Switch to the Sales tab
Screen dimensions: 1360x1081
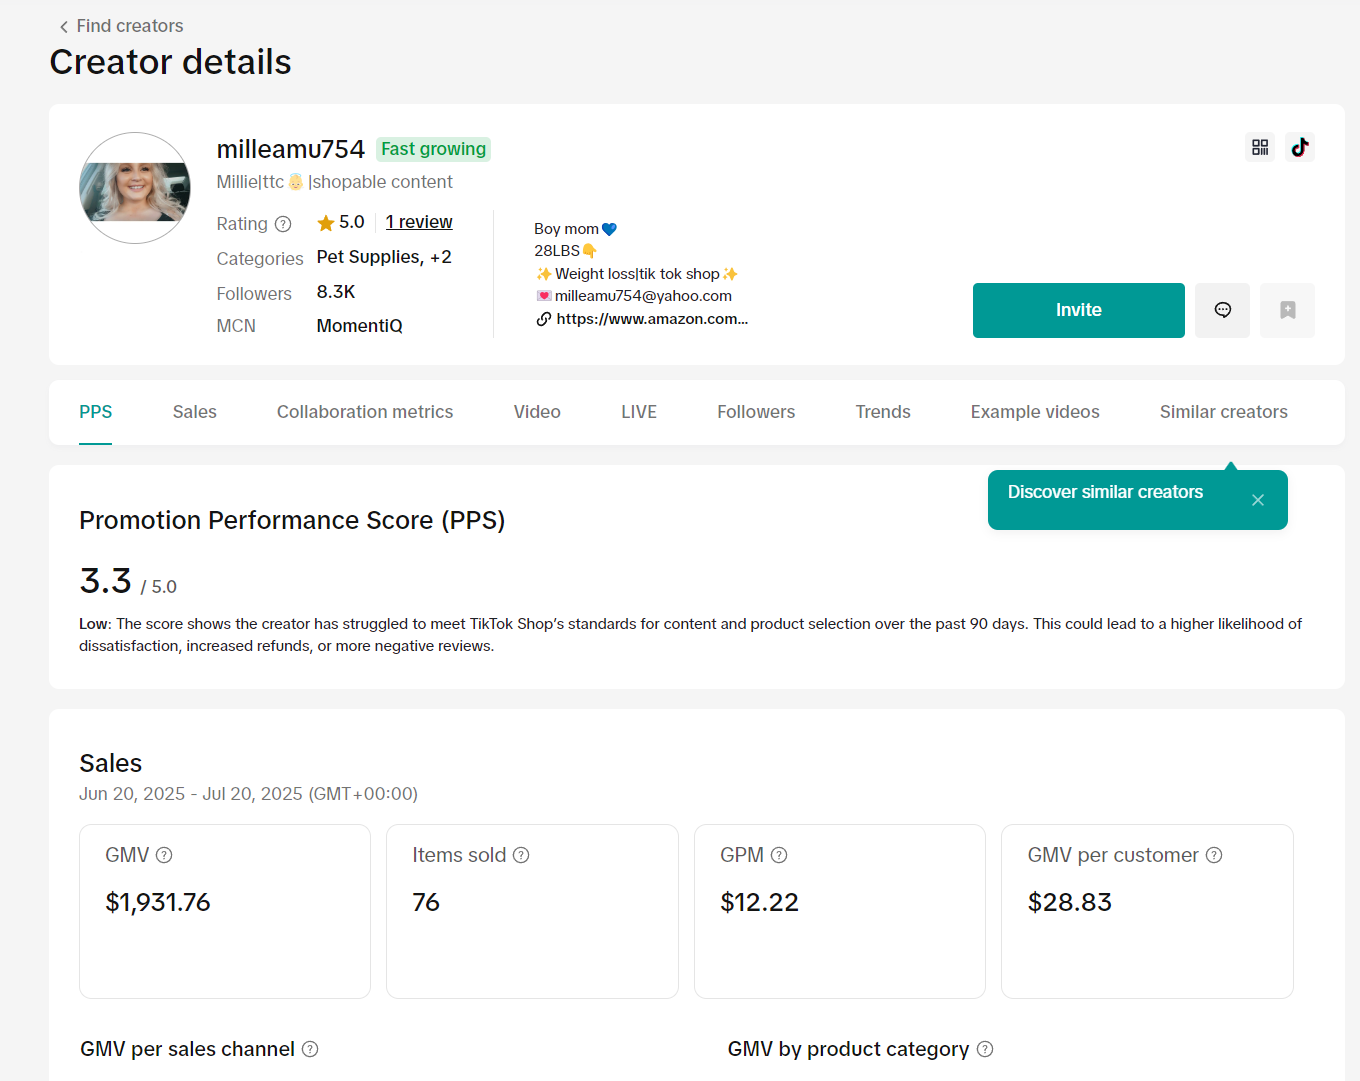[194, 412]
